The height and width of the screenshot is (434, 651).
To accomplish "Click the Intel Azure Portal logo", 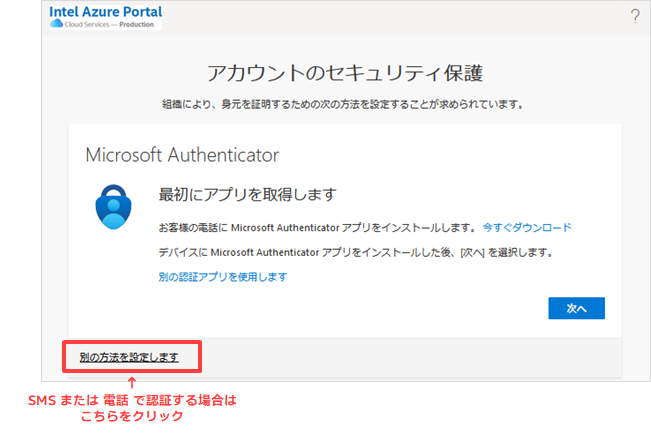I will [105, 17].
